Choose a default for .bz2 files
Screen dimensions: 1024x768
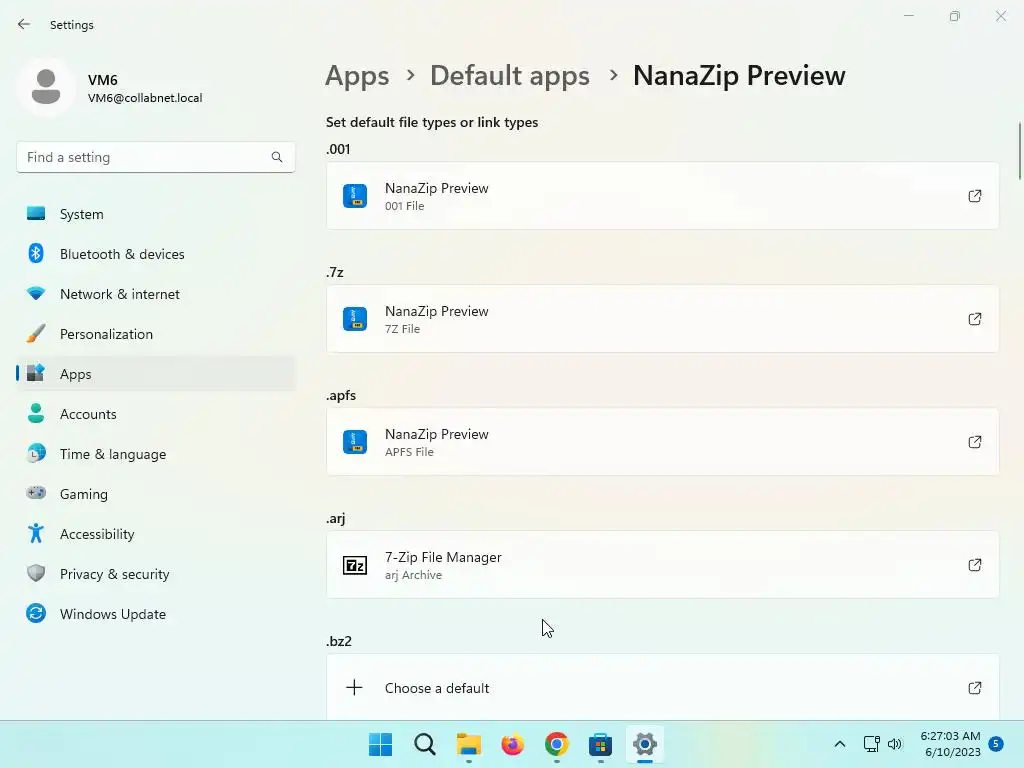[x=662, y=688]
